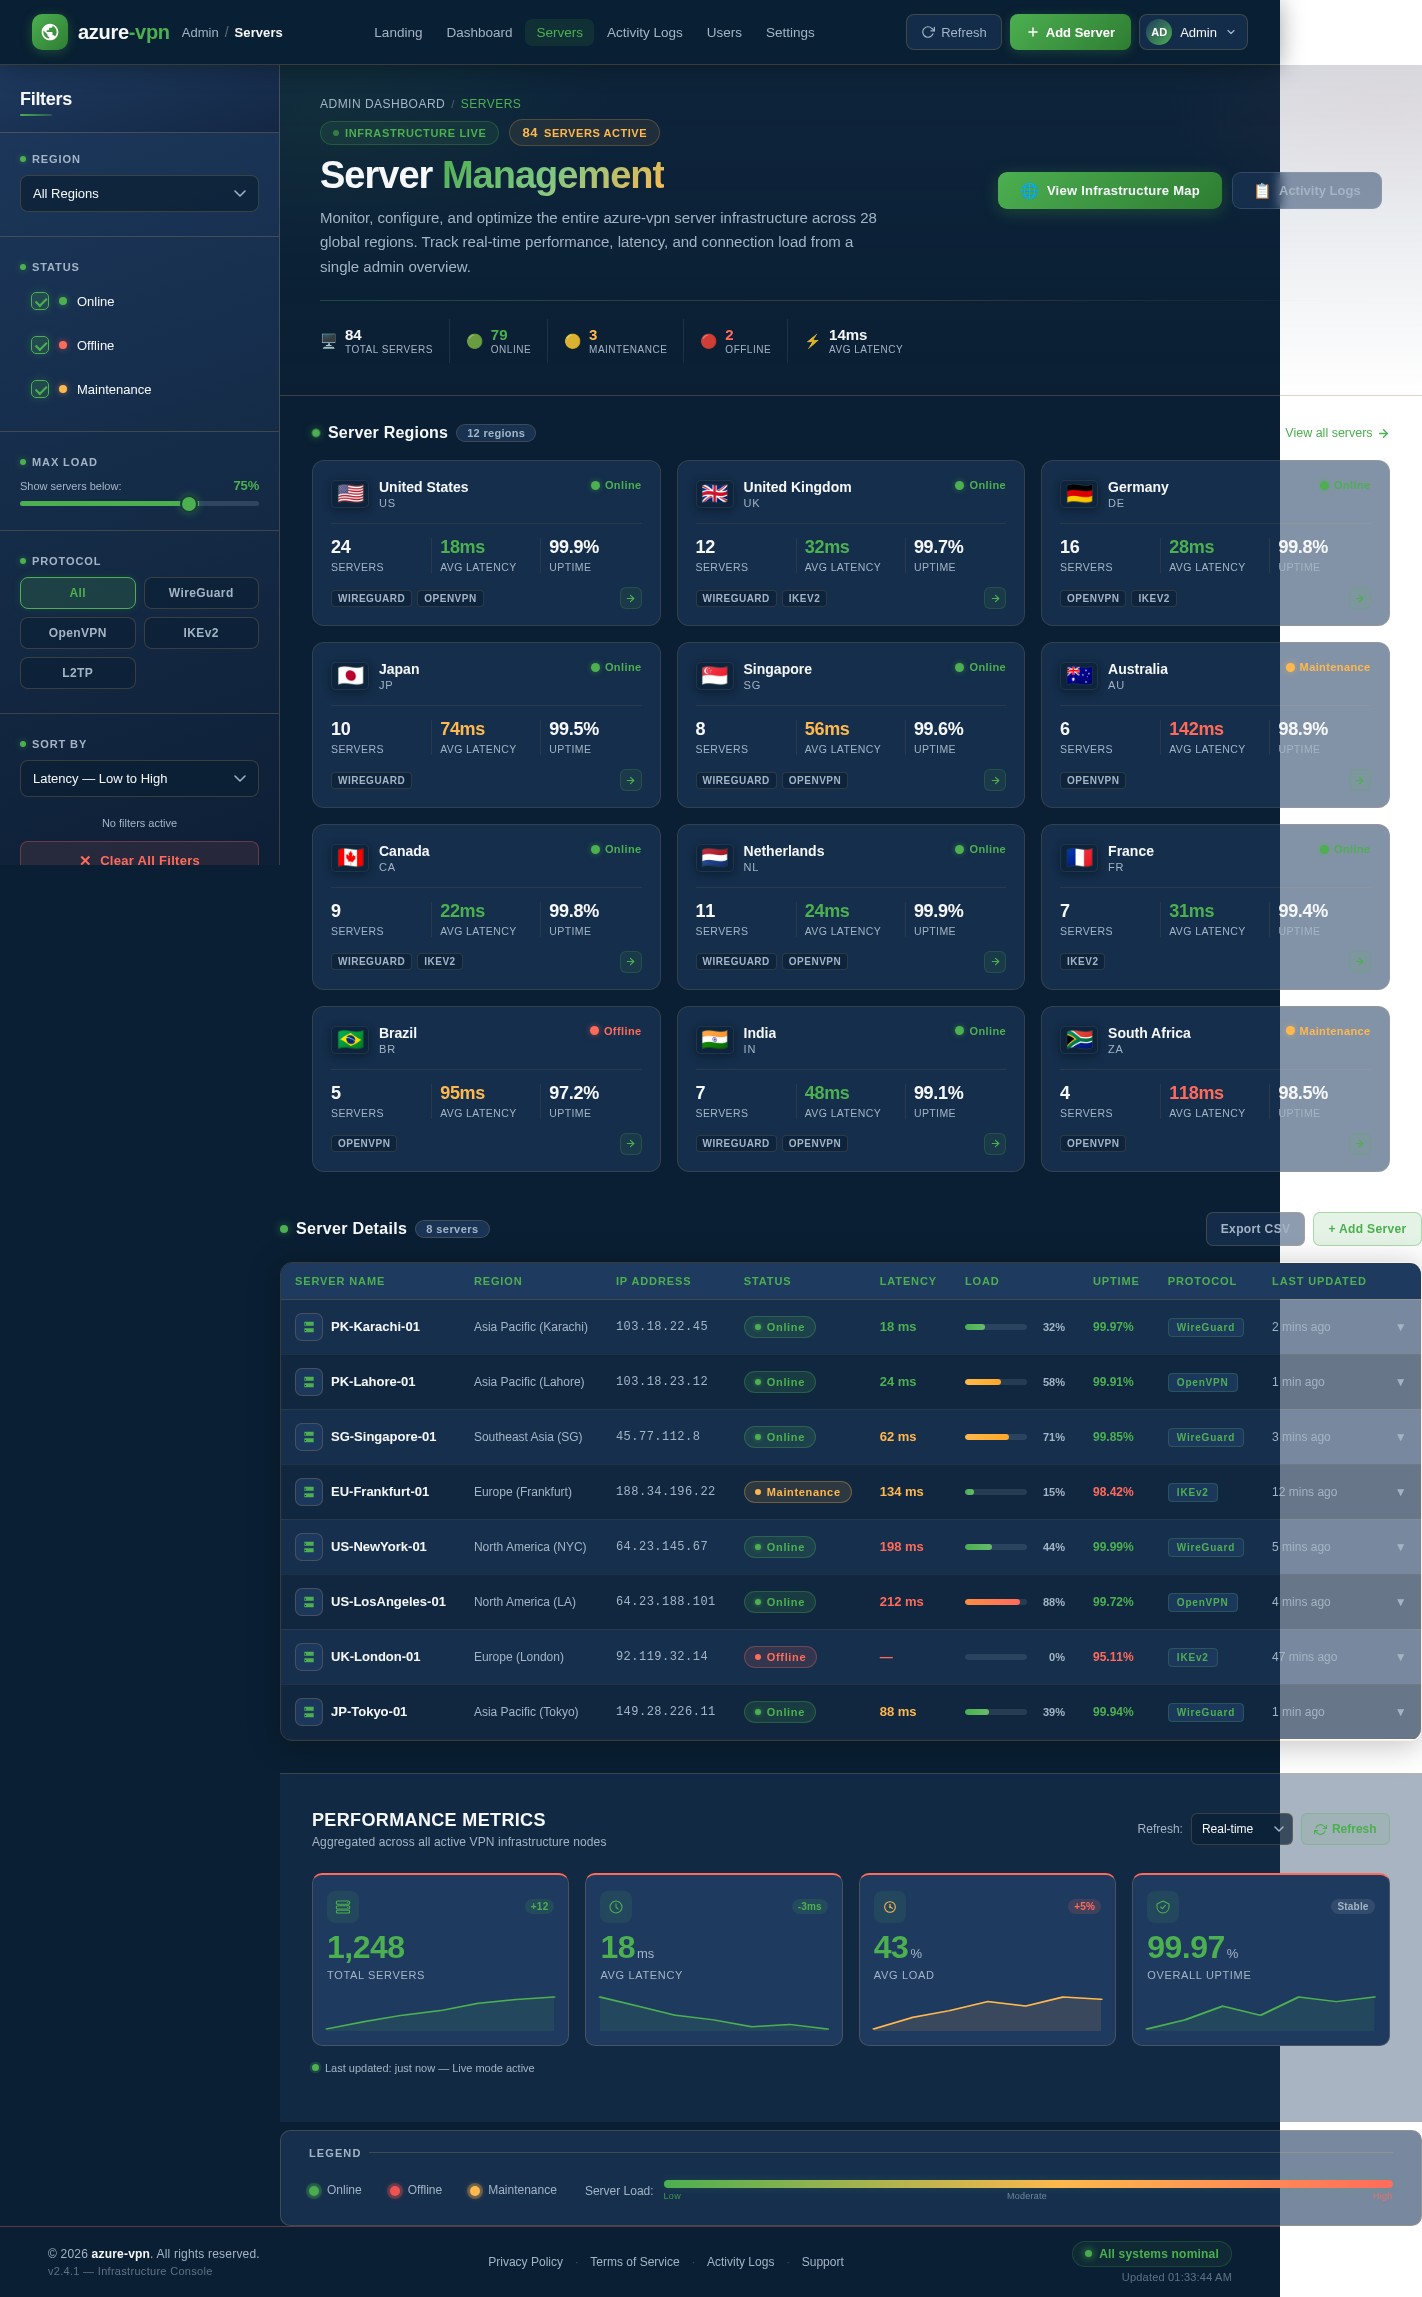Click the Singapore flag icon

[714, 676]
